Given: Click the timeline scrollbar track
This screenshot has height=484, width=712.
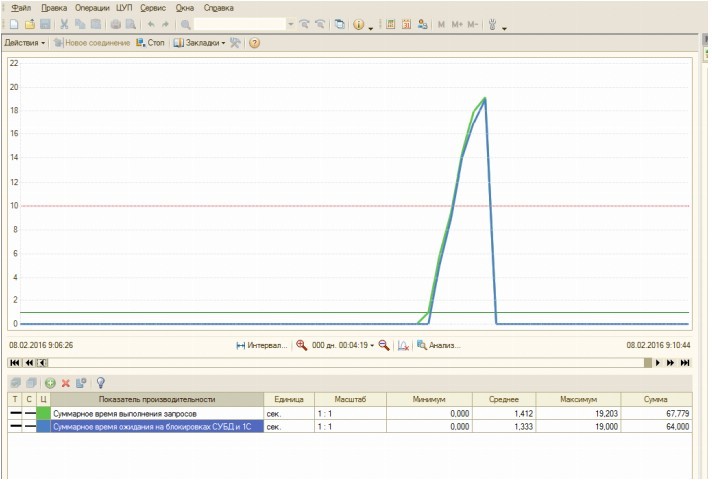Looking at the screenshot, I should 346,363.
